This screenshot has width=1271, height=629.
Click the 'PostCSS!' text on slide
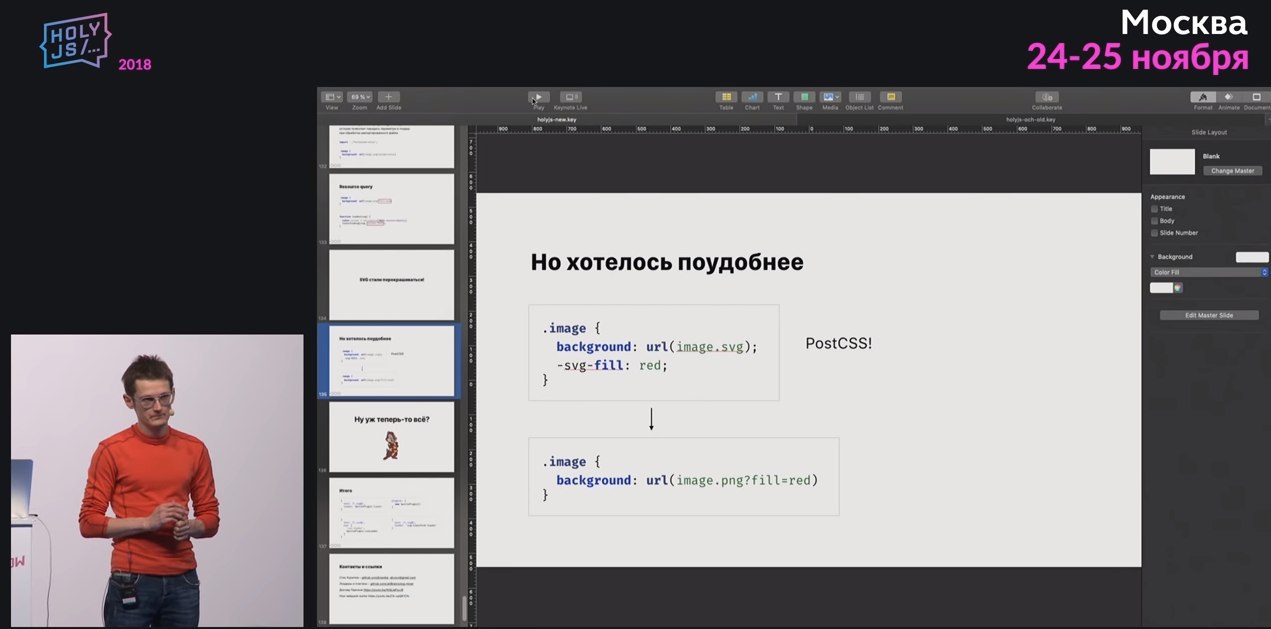(x=839, y=343)
